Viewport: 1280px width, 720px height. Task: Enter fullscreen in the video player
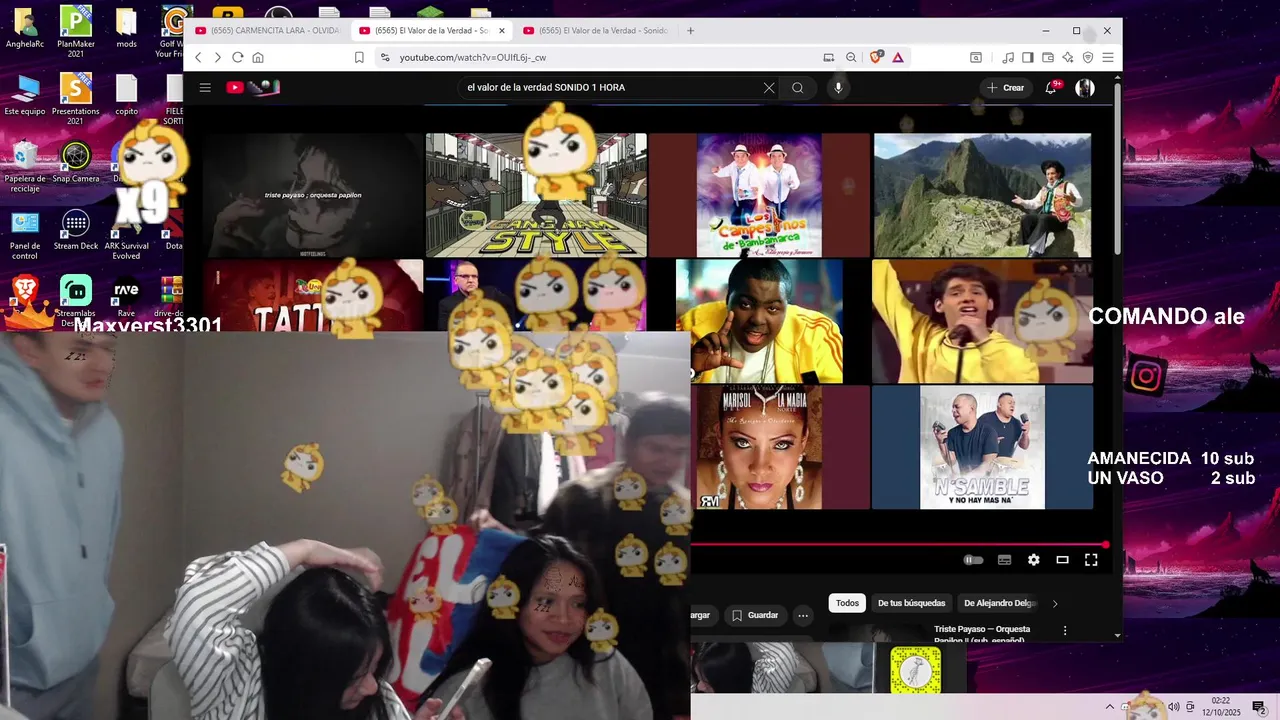pyautogui.click(x=1091, y=560)
